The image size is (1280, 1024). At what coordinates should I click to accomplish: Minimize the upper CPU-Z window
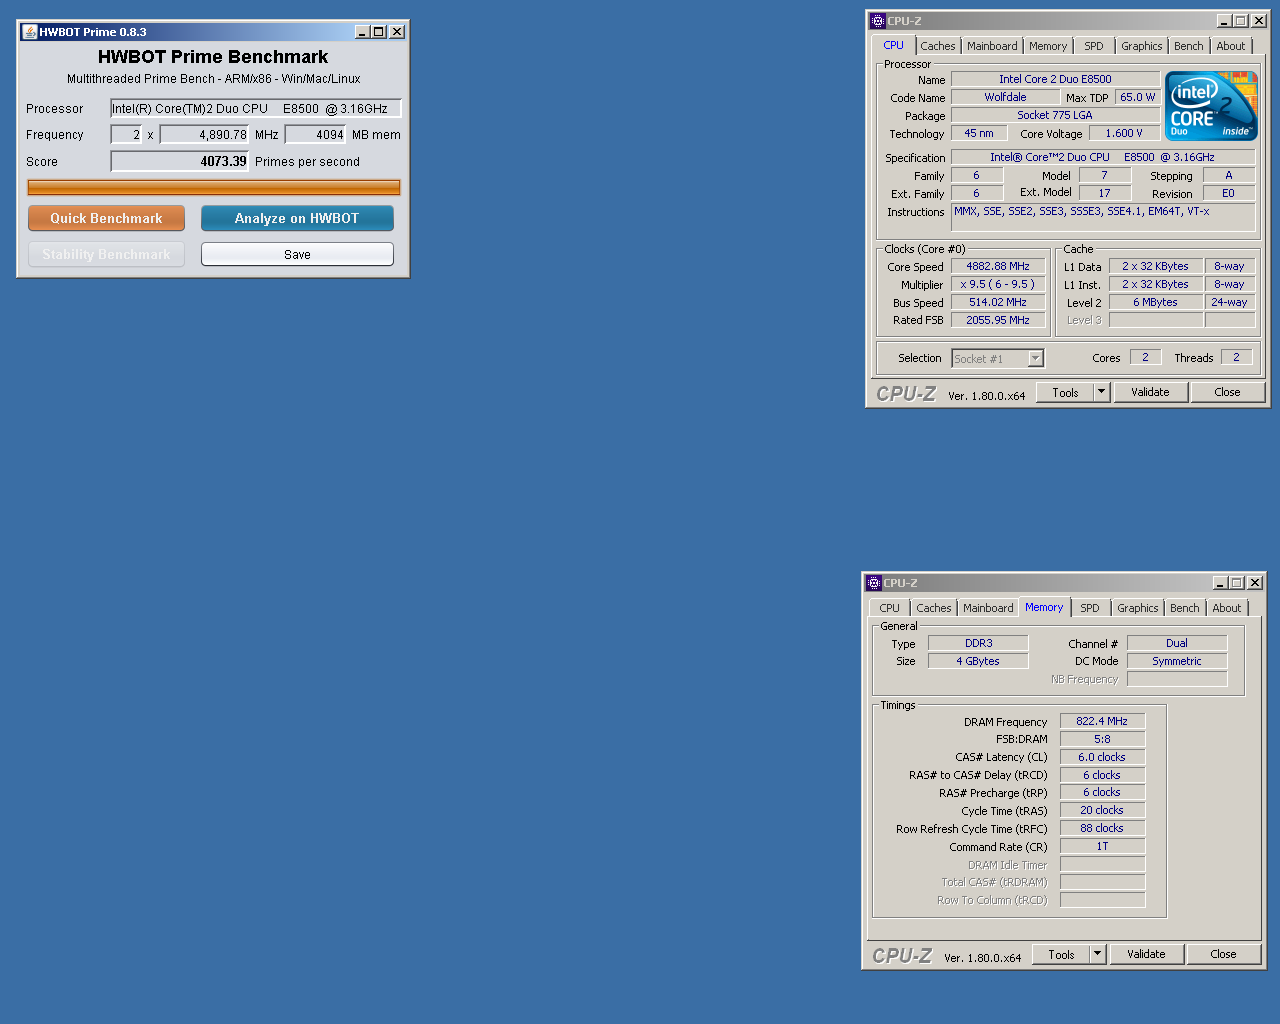pyautogui.click(x=1224, y=21)
